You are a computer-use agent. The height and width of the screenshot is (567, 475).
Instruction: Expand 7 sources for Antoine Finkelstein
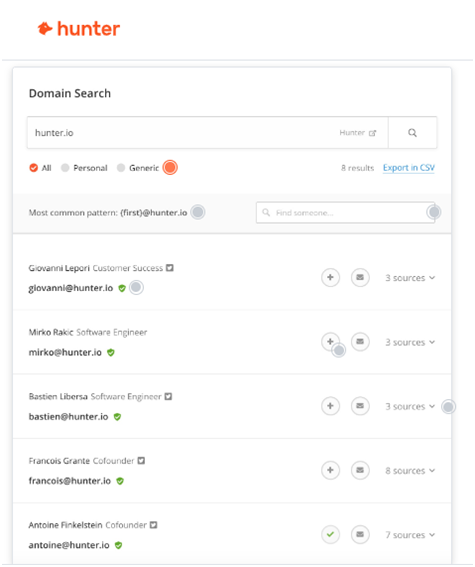[410, 535]
